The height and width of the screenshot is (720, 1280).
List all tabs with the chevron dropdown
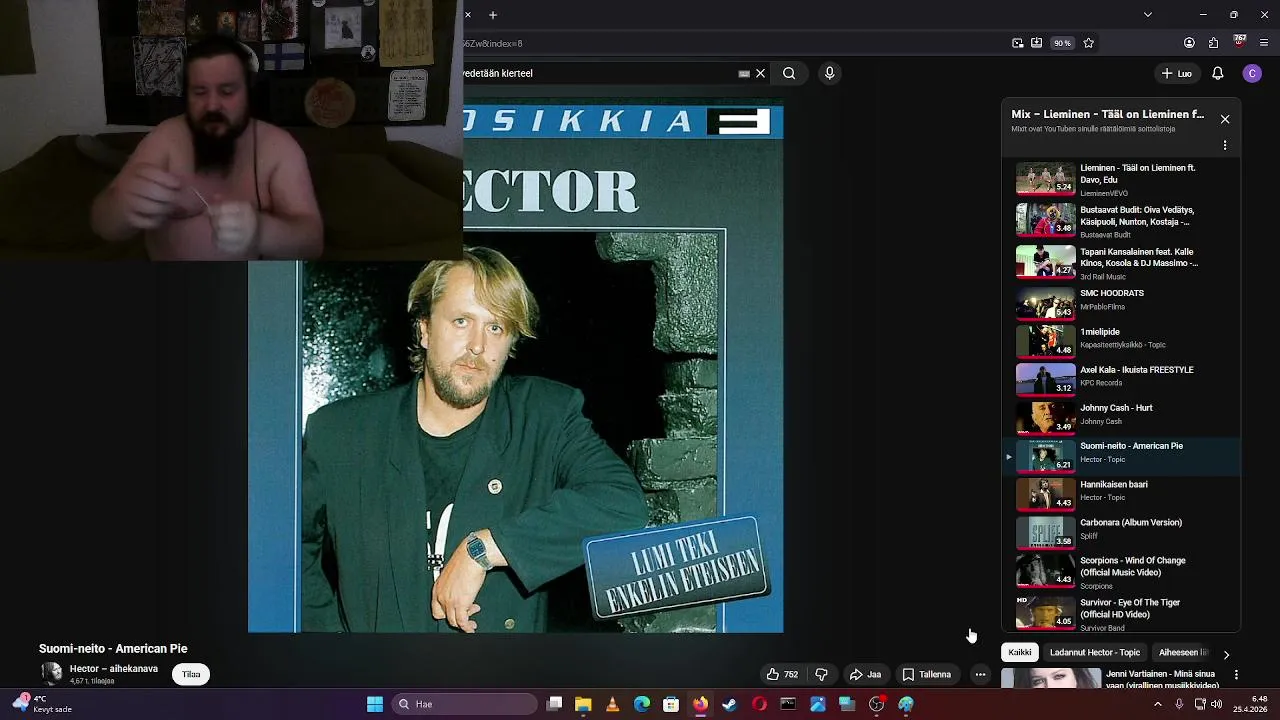pyautogui.click(x=1147, y=15)
